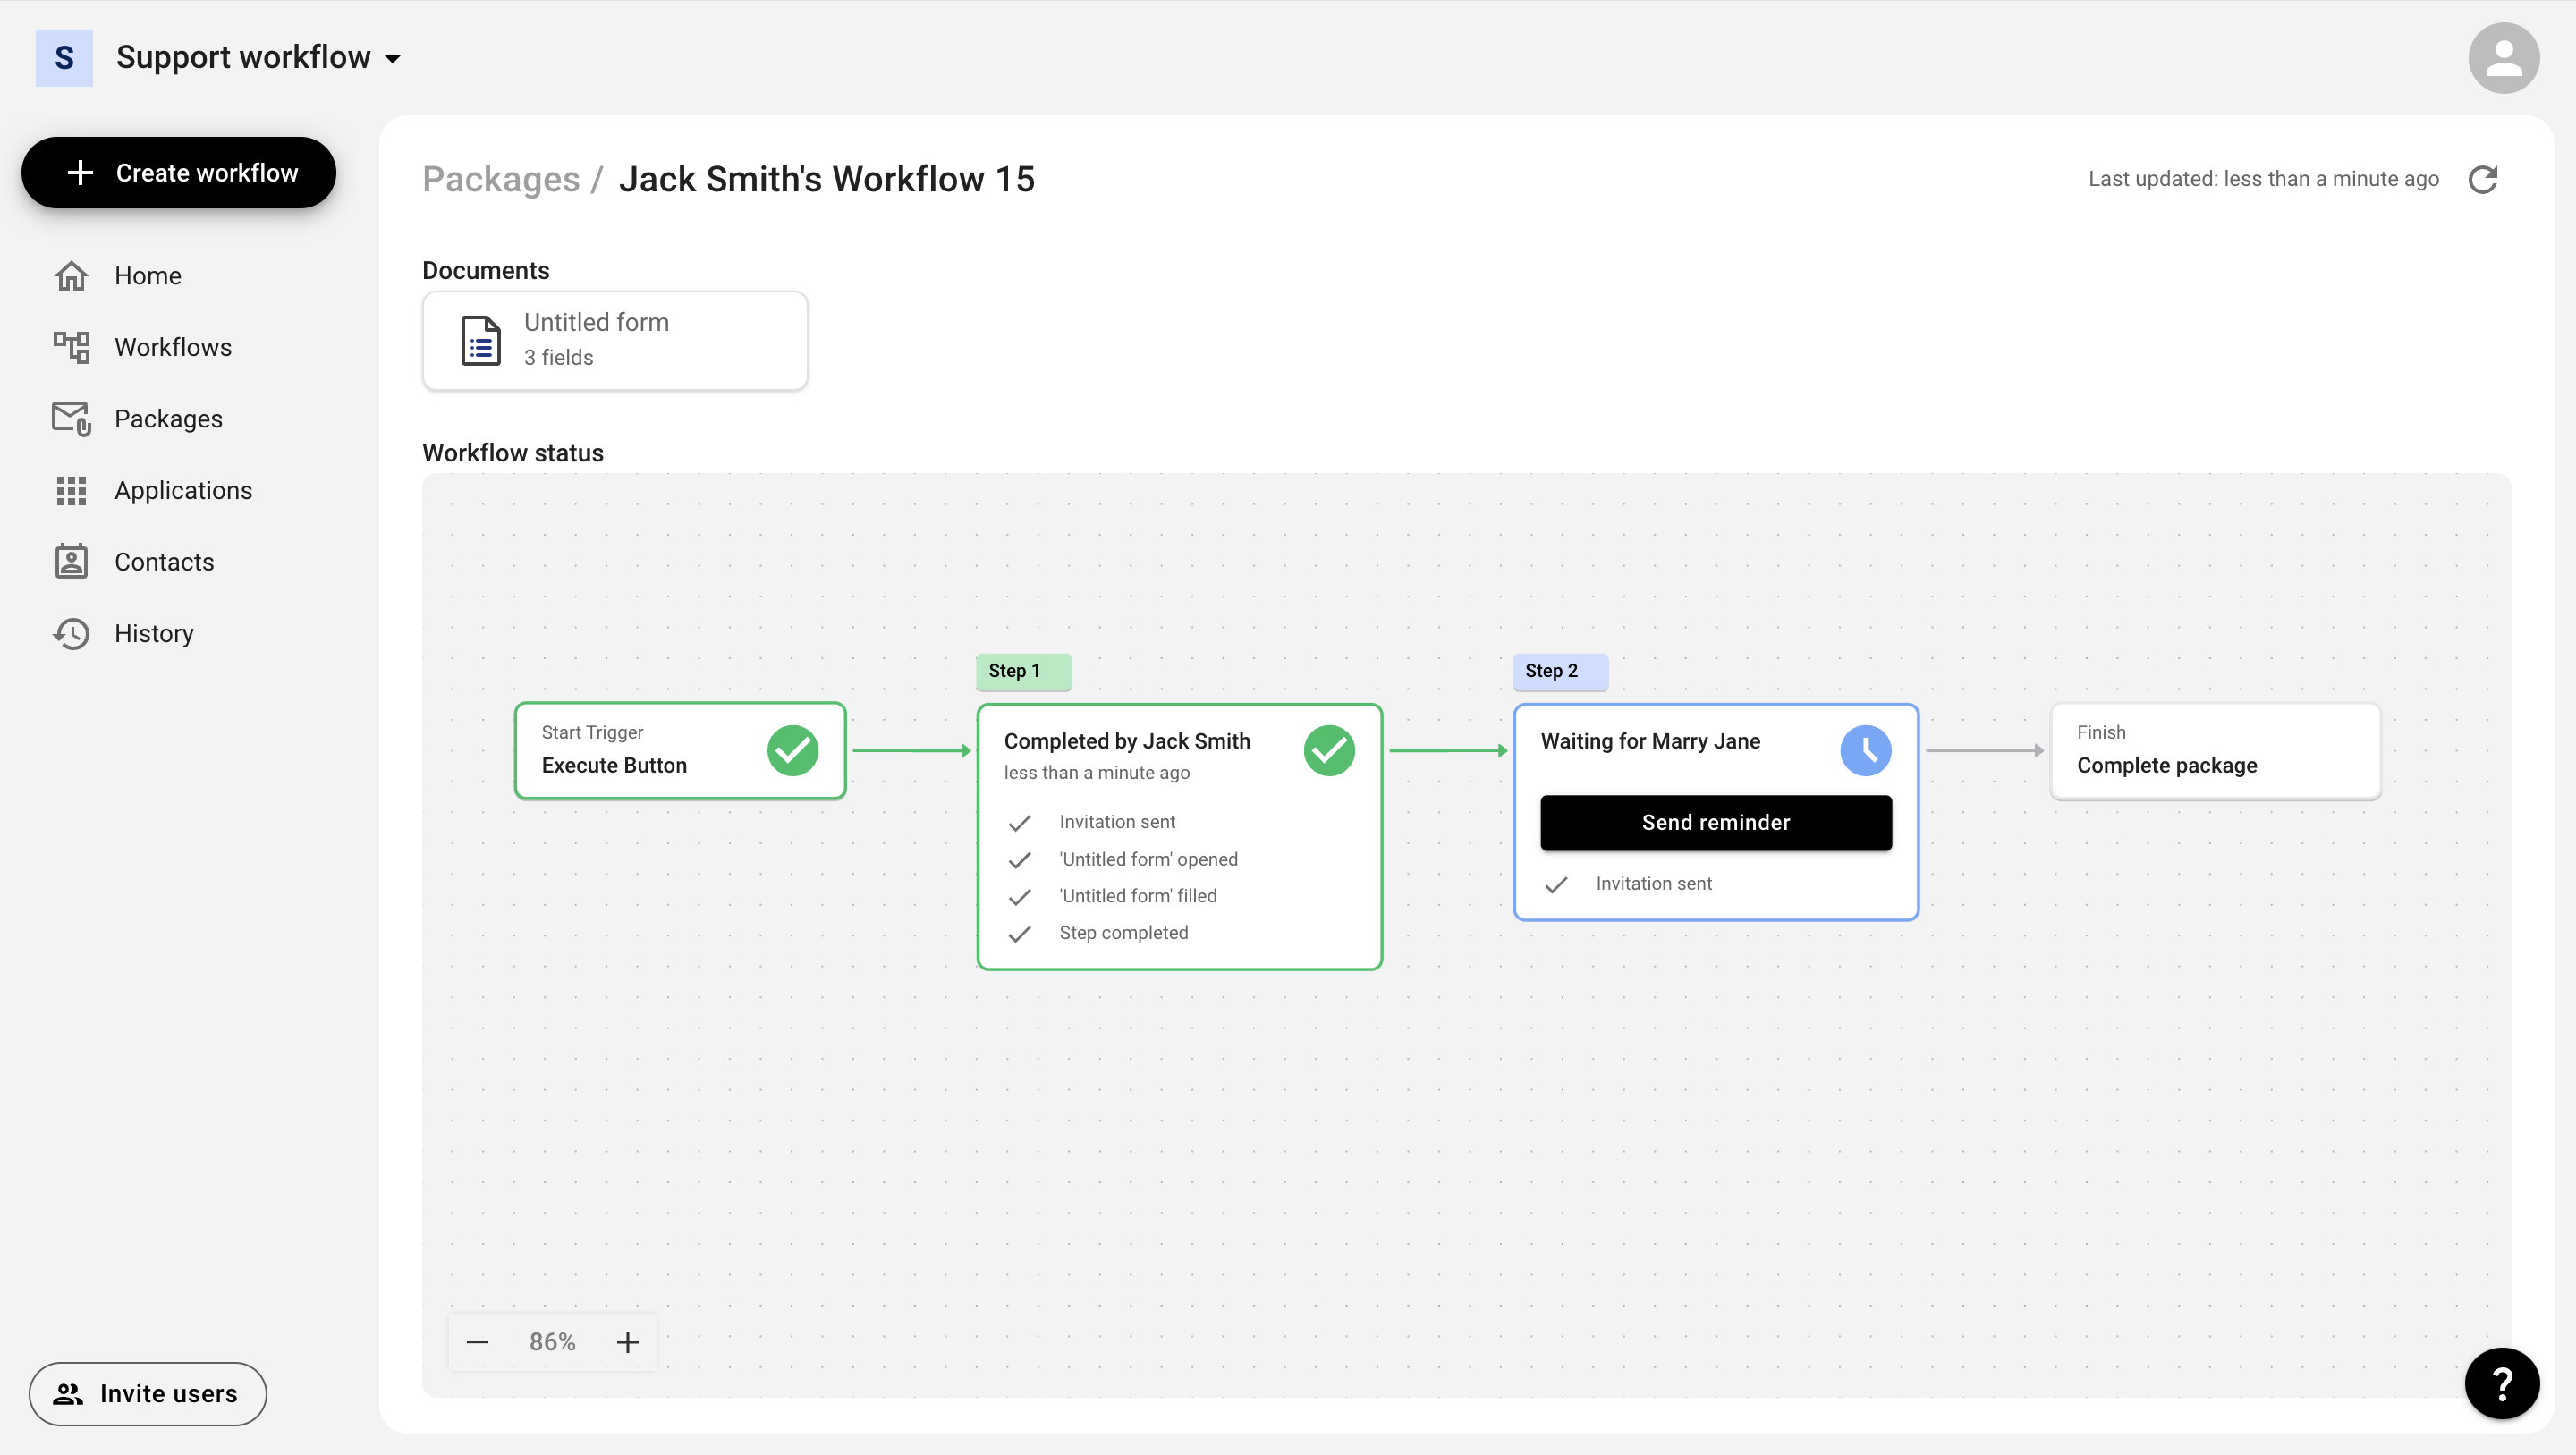Zoom out the workflow canvas
2576x1455 pixels.
tap(478, 1342)
